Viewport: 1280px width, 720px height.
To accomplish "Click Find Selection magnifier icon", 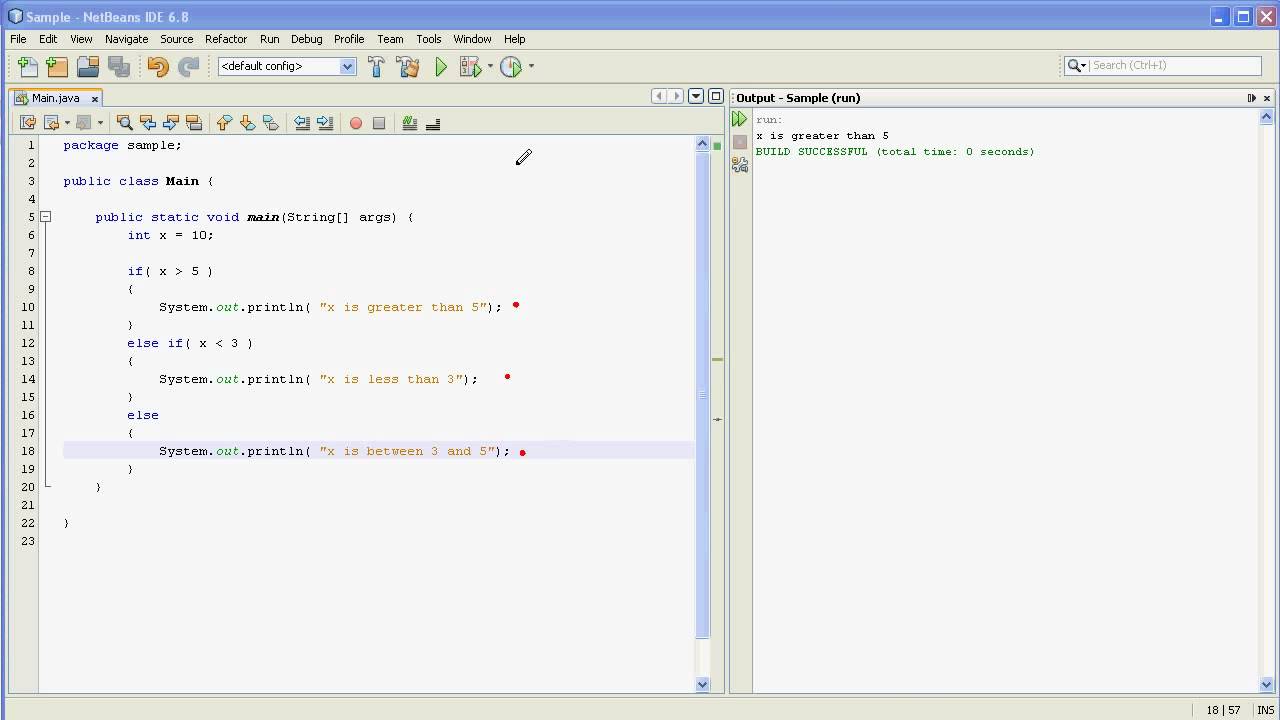I will click(125, 123).
